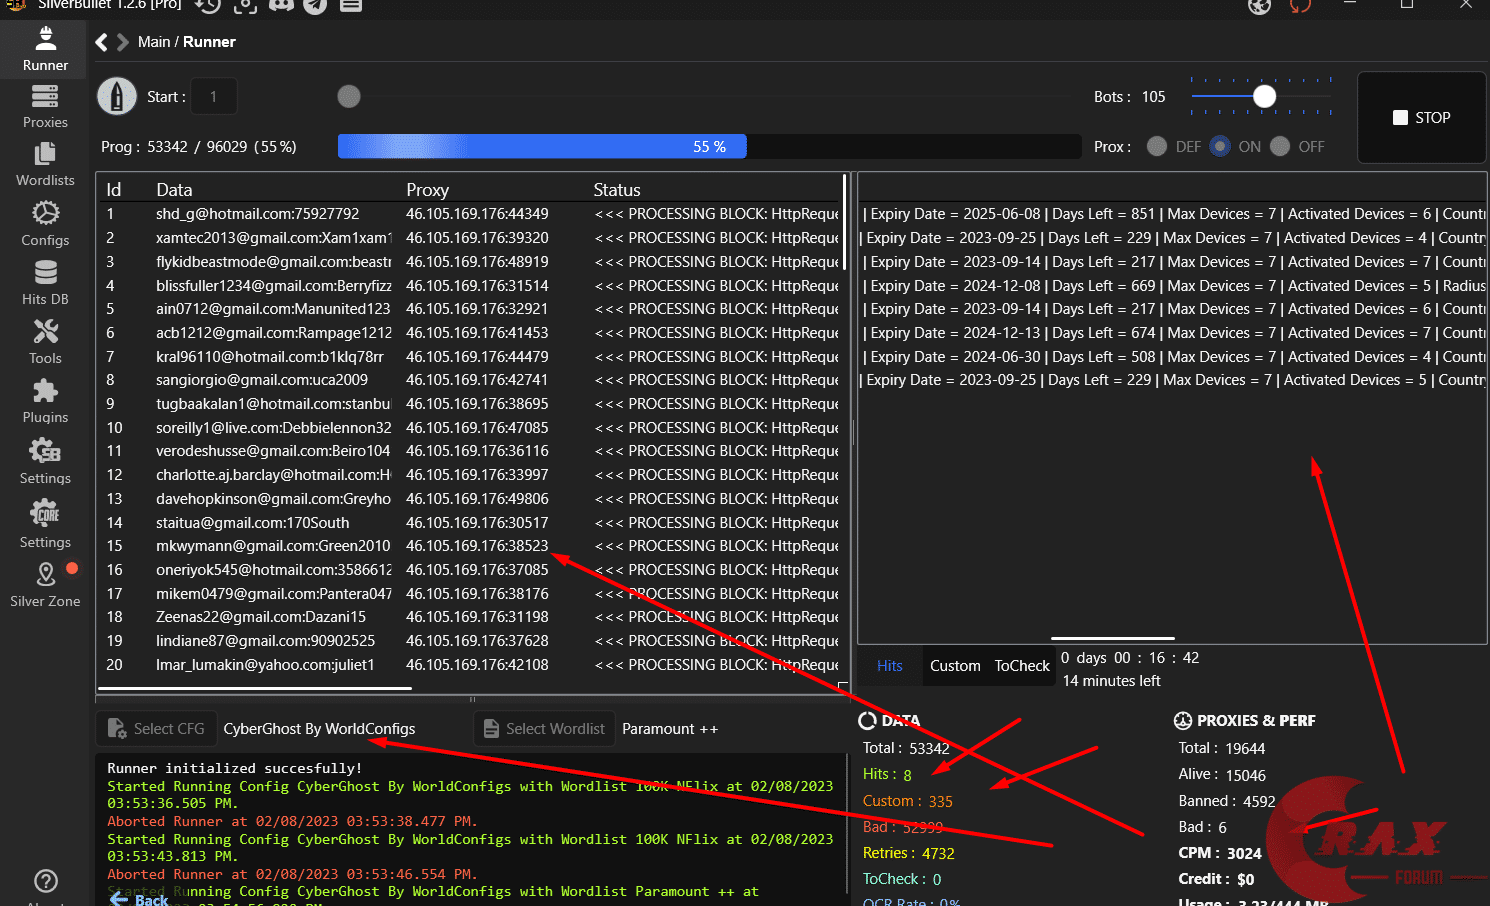Select the ON proxy radio button
This screenshot has height=906, width=1490.
pyautogui.click(x=1220, y=146)
